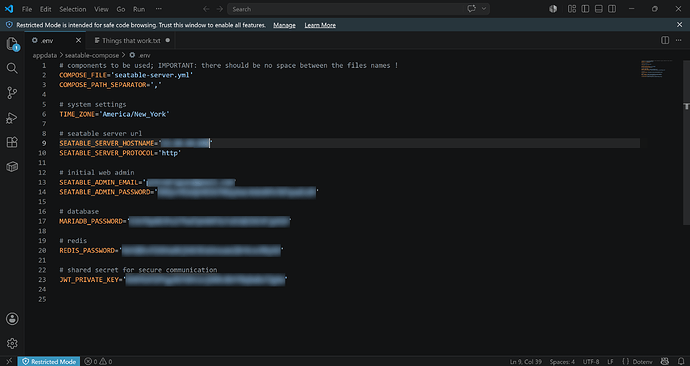Image resolution: width=690 pixels, height=366 pixels.
Task: Show more menus with the ellipsis
Action: 158,9
